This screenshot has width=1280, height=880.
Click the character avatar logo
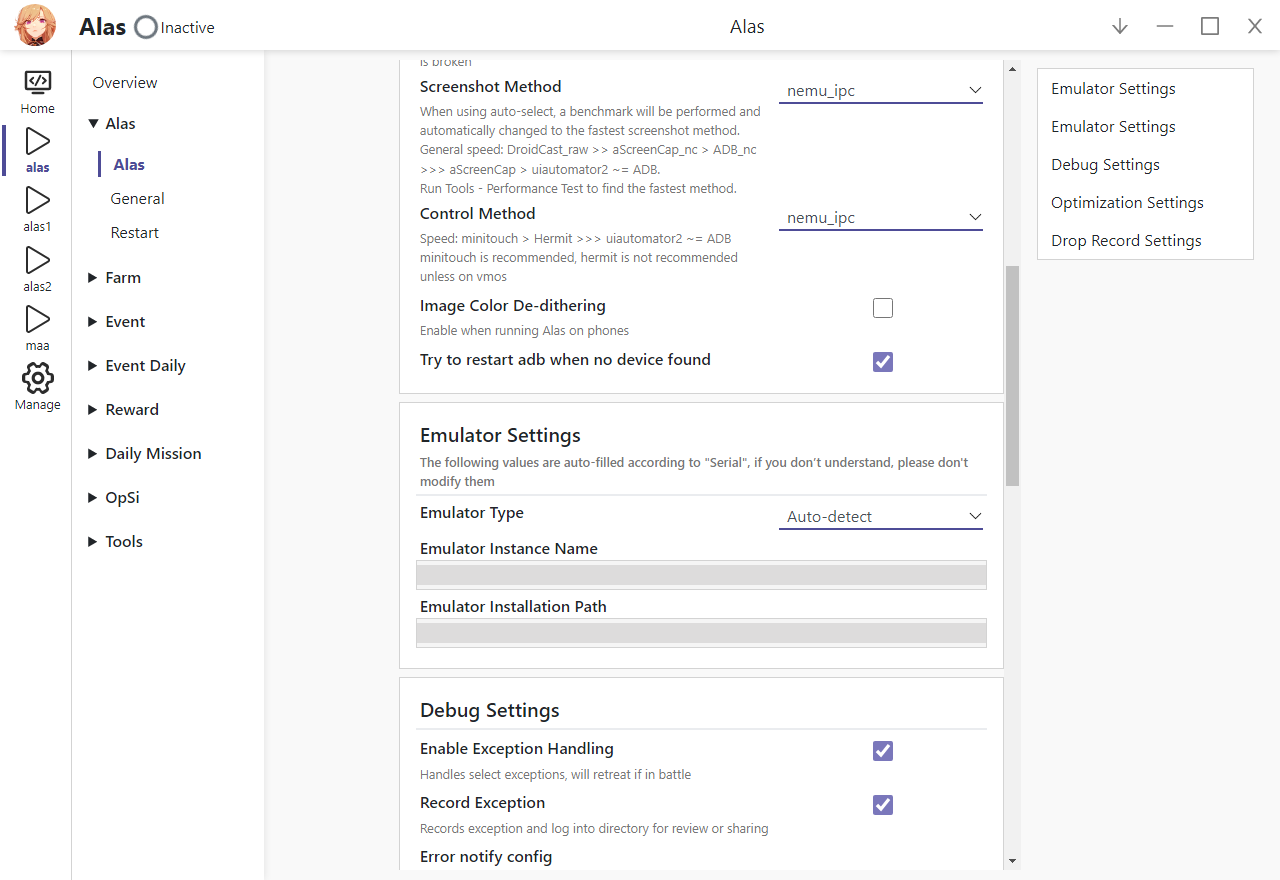pos(35,26)
